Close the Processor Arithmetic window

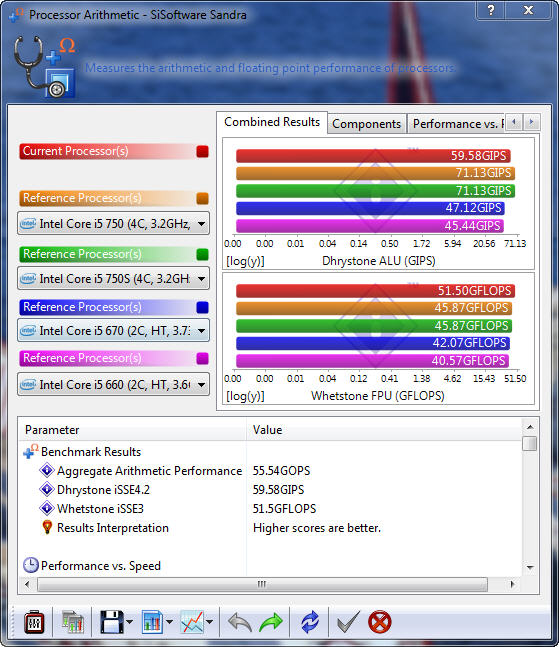[x=528, y=10]
